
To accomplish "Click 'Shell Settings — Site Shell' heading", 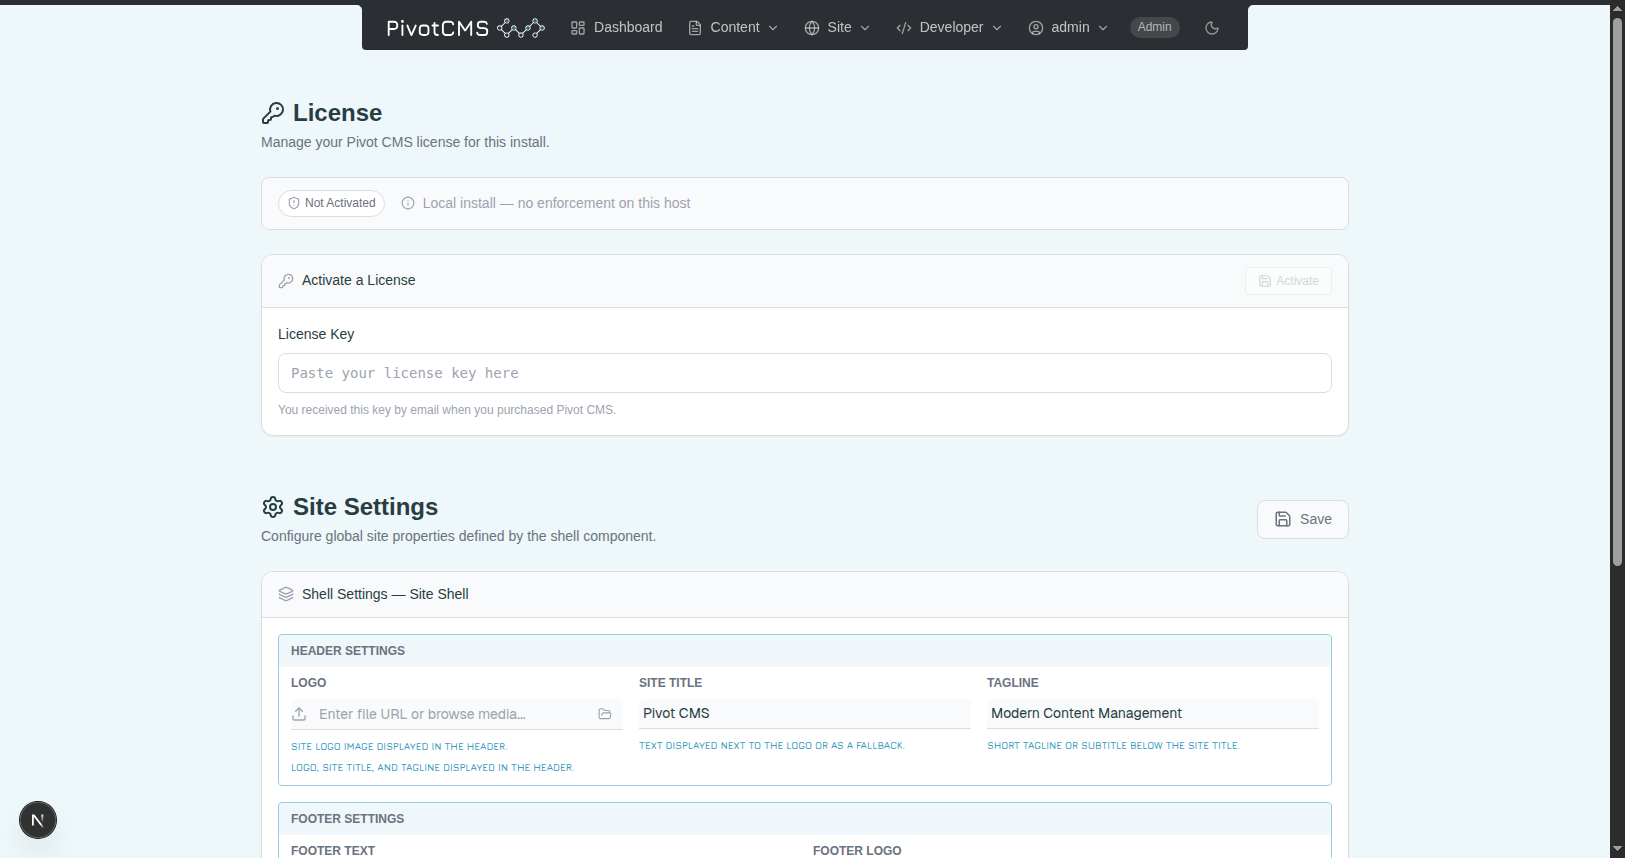I will (x=385, y=594).
